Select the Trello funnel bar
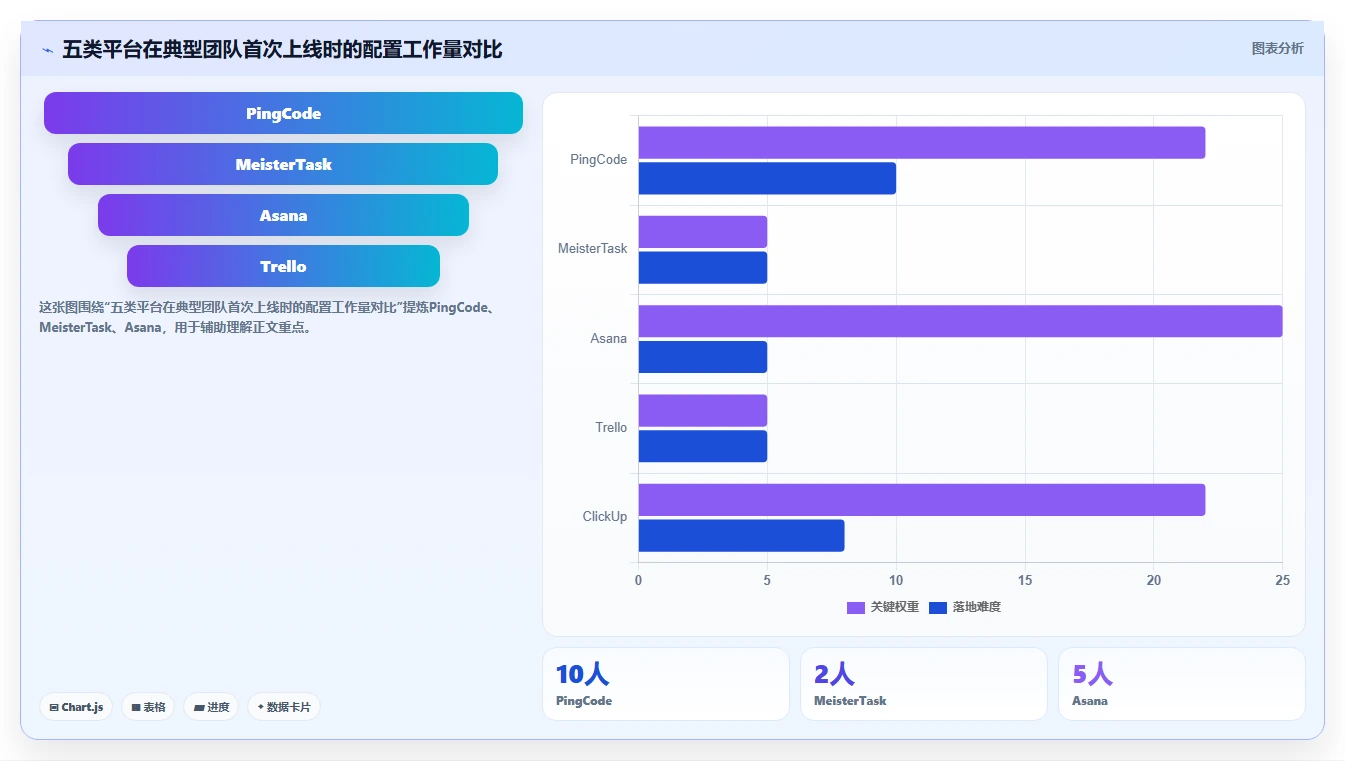Image resolution: width=1345 pixels, height=761 pixels. [x=283, y=266]
